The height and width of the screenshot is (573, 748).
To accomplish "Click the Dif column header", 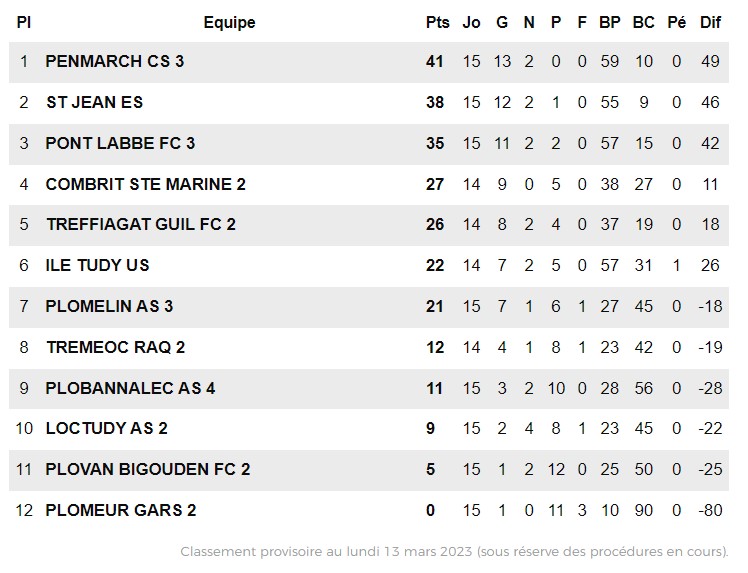I will (710, 22).
